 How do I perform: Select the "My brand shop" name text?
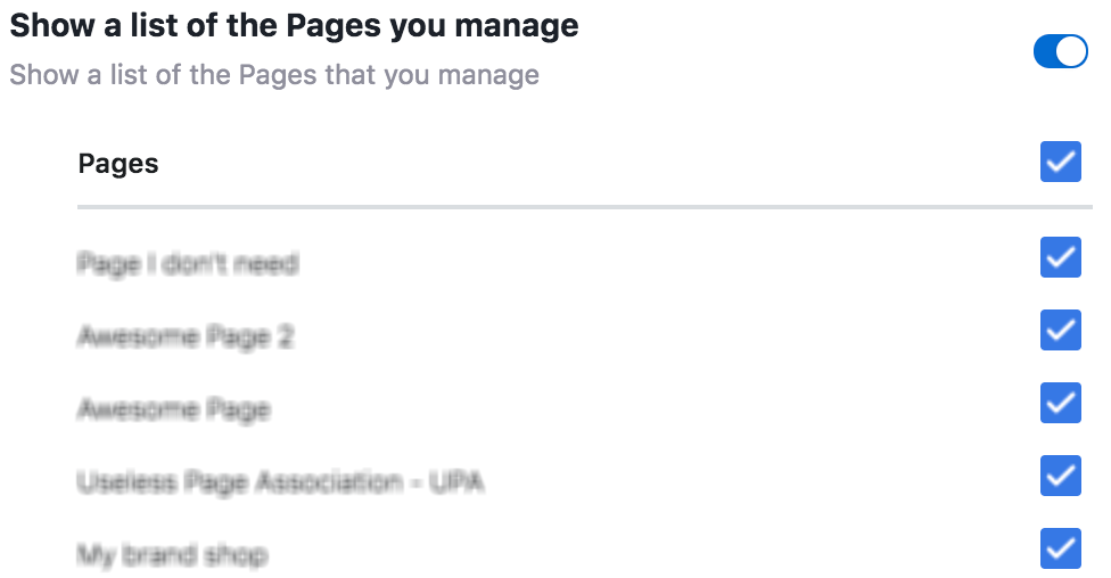[x=172, y=555]
